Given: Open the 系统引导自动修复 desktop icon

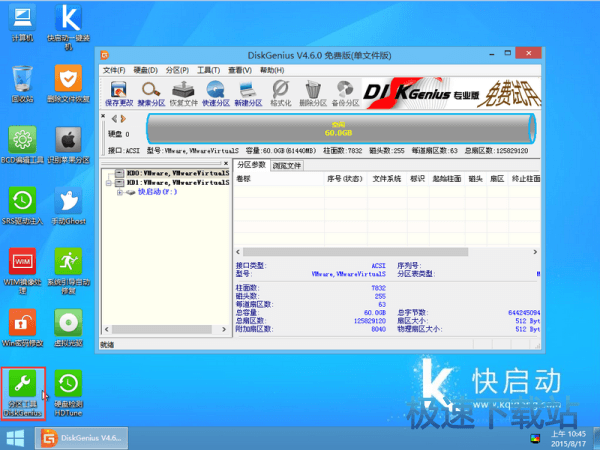Looking at the screenshot, I should tap(68, 271).
